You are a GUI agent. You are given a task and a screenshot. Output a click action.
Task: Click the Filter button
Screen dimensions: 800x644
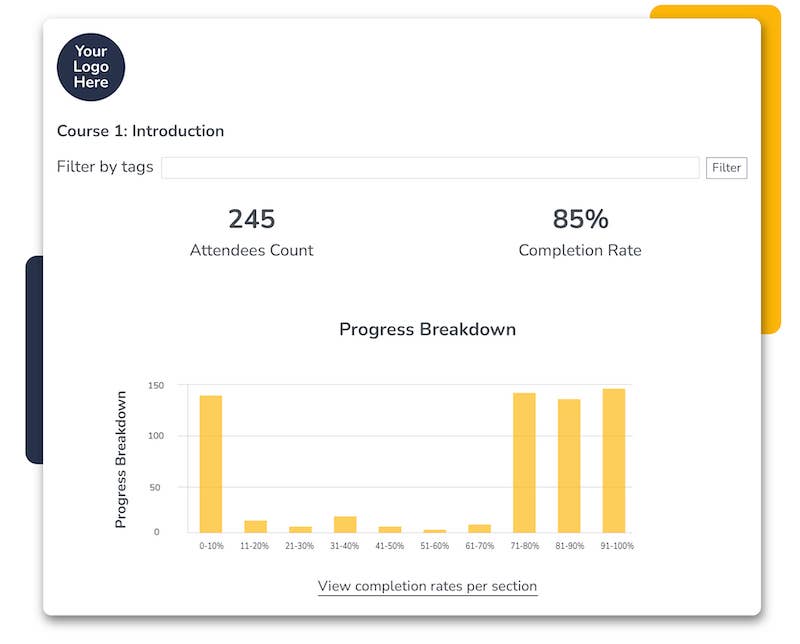(x=726, y=168)
